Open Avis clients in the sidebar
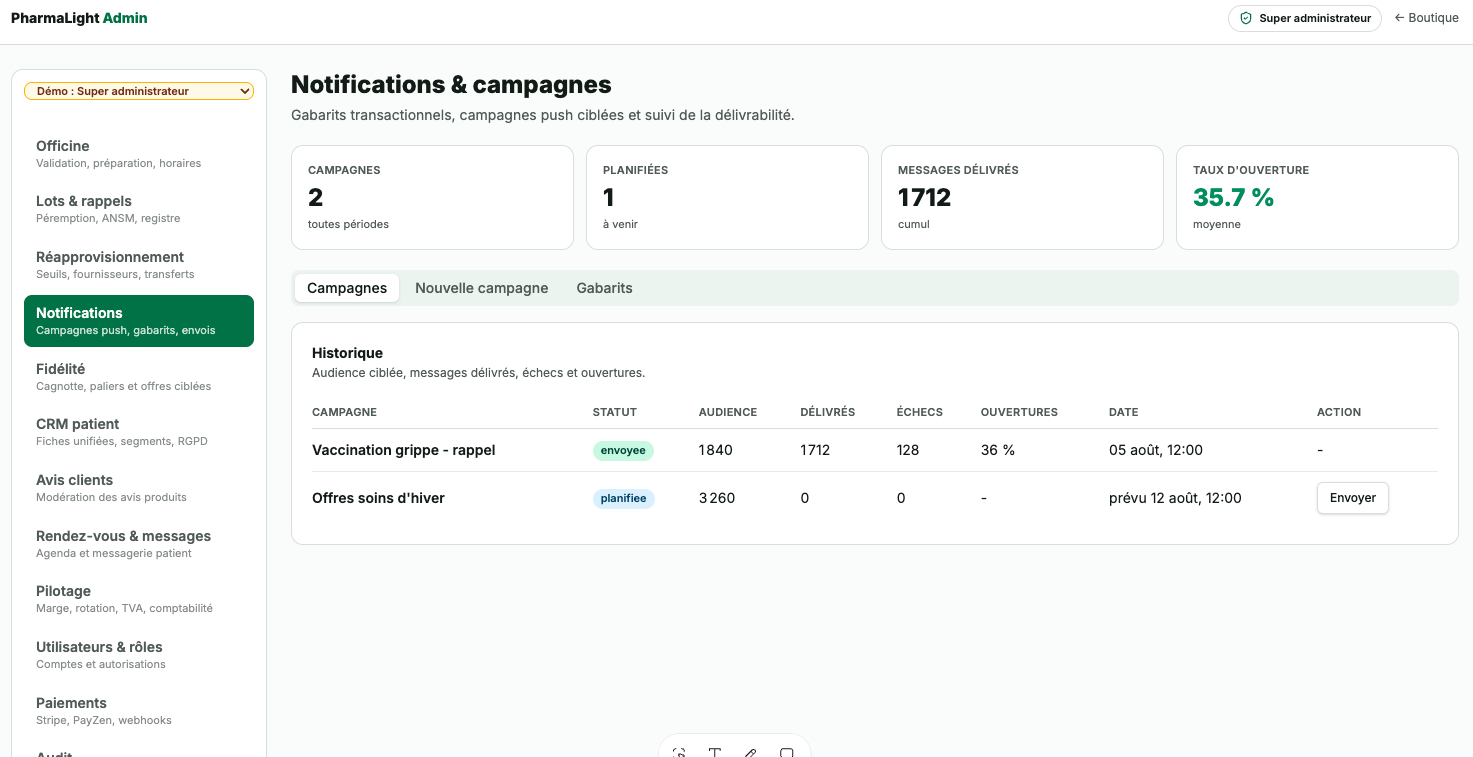Screen dimensions: 1473x757 pos(139,488)
